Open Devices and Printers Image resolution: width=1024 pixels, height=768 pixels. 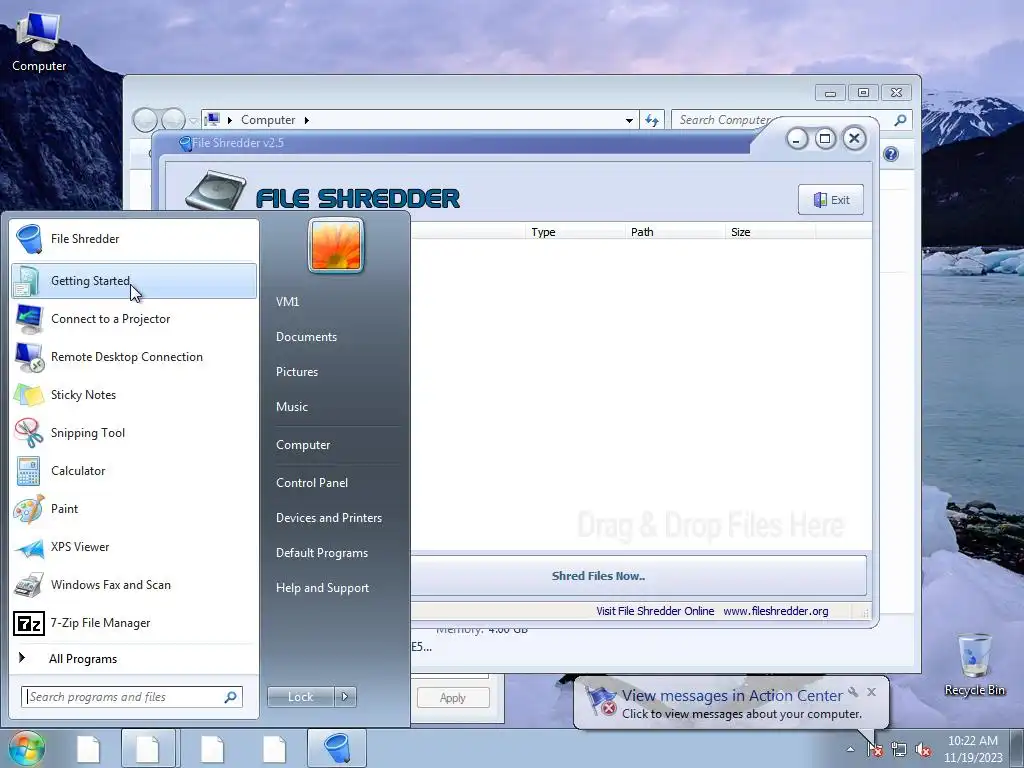(x=329, y=518)
